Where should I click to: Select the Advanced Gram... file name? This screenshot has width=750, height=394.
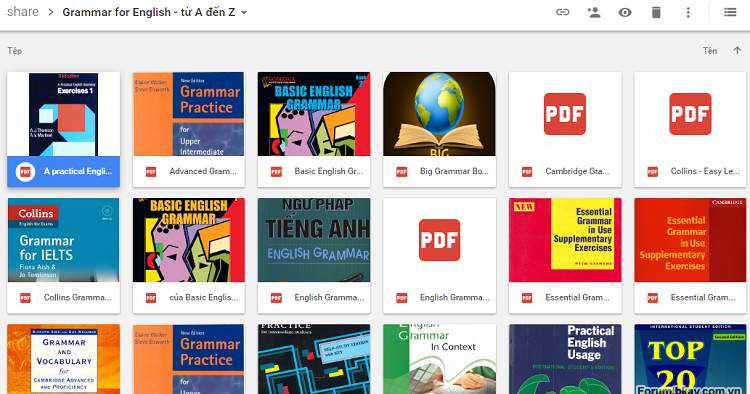(203, 171)
